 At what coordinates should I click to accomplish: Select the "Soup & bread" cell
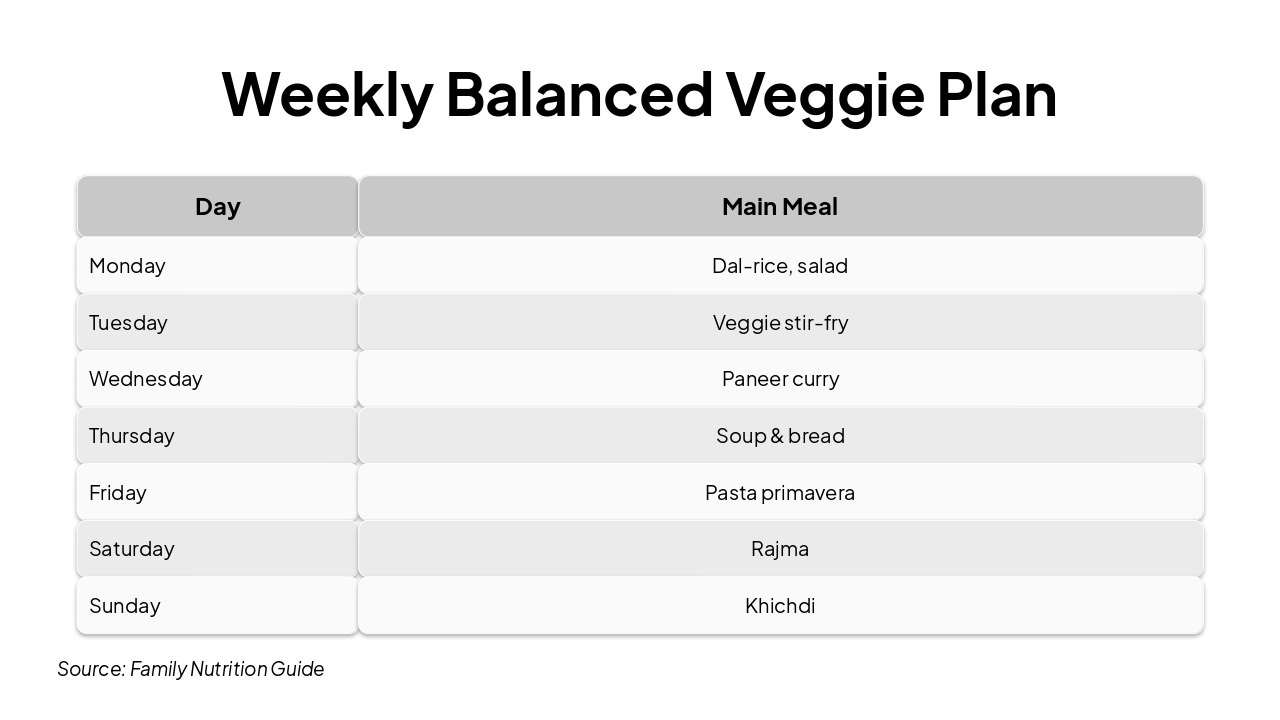coord(780,436)
